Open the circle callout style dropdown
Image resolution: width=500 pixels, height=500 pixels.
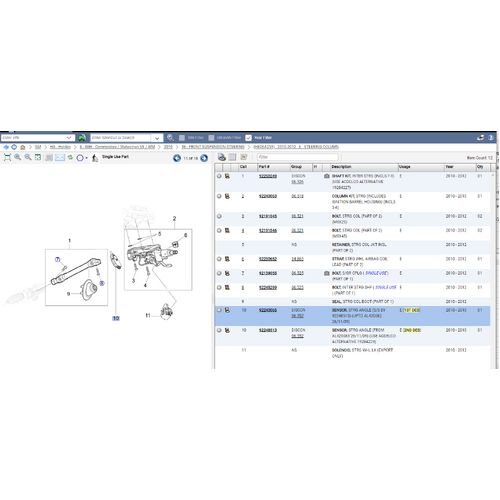pos(86,158)
